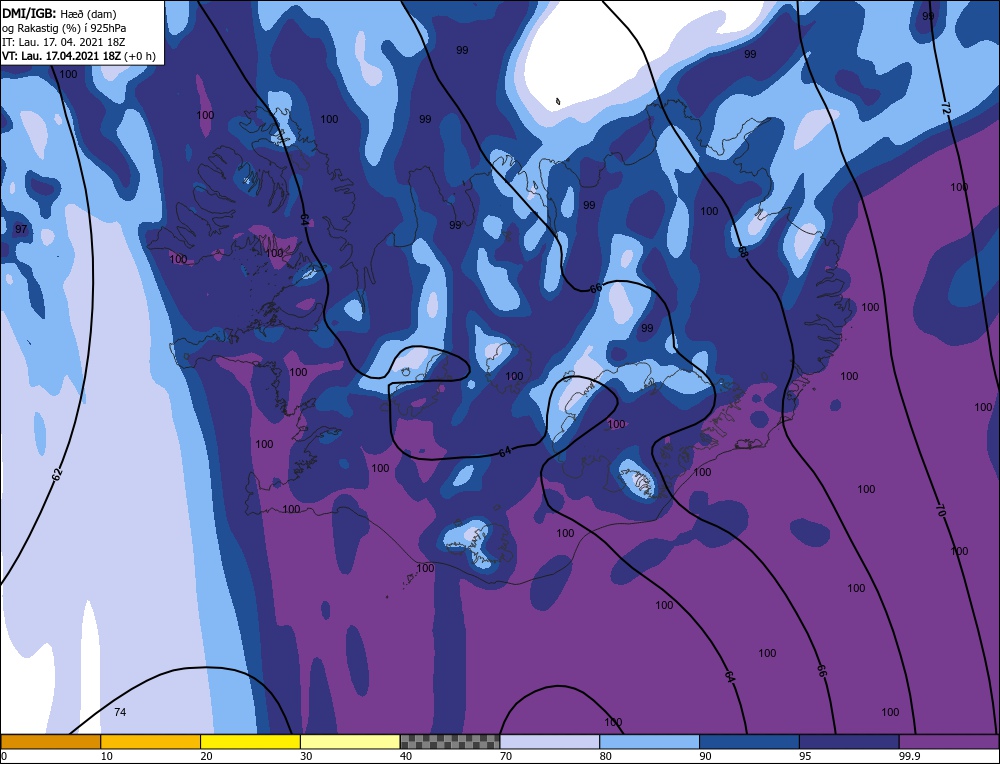The width and height of the screenshot is (1000, 764).
Task: Click the '68' contour label
Action: pos(742,251)
